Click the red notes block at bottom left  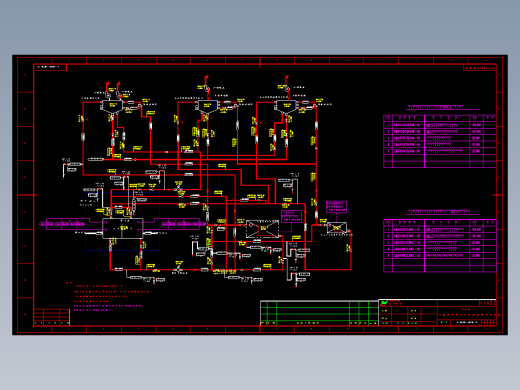tap(109, 296)
